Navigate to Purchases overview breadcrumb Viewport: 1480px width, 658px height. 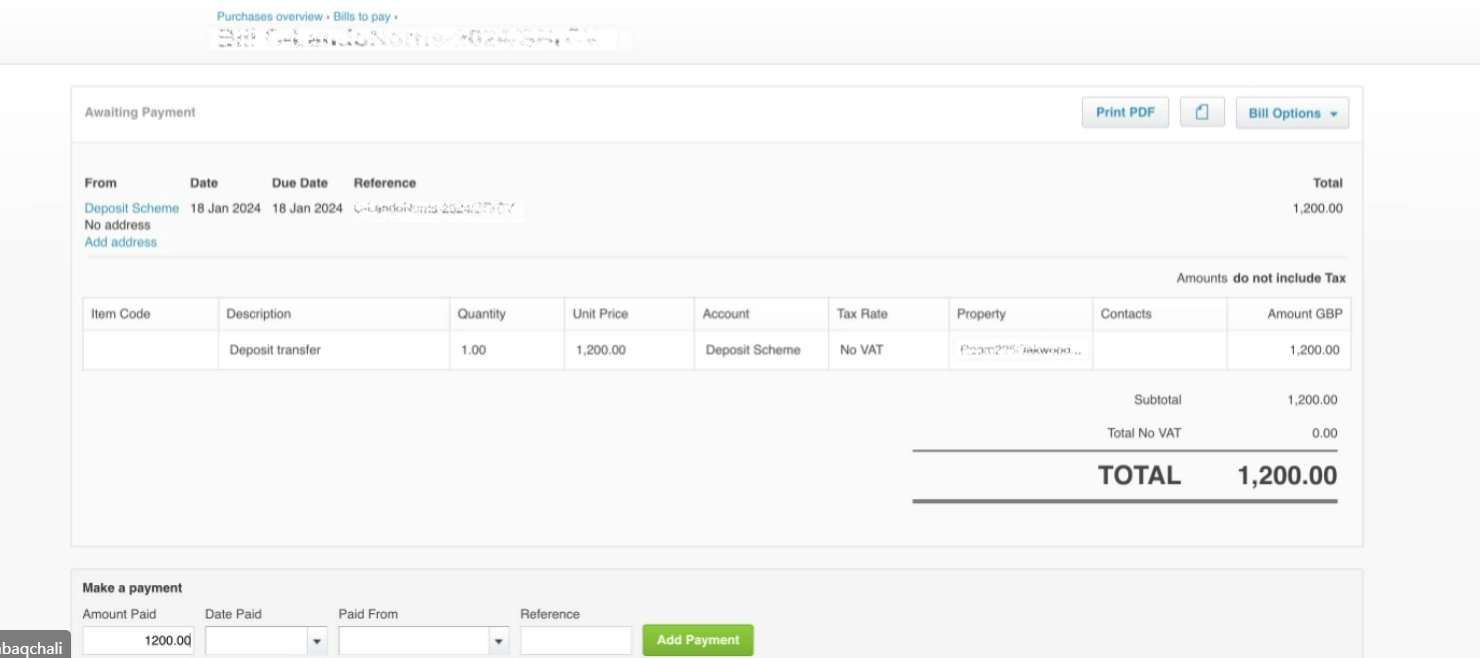point(269,16)
